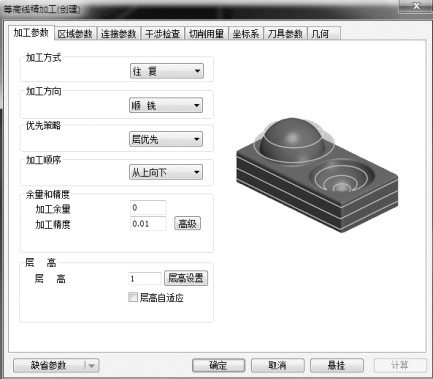Click the 悬挂 button

337,366
